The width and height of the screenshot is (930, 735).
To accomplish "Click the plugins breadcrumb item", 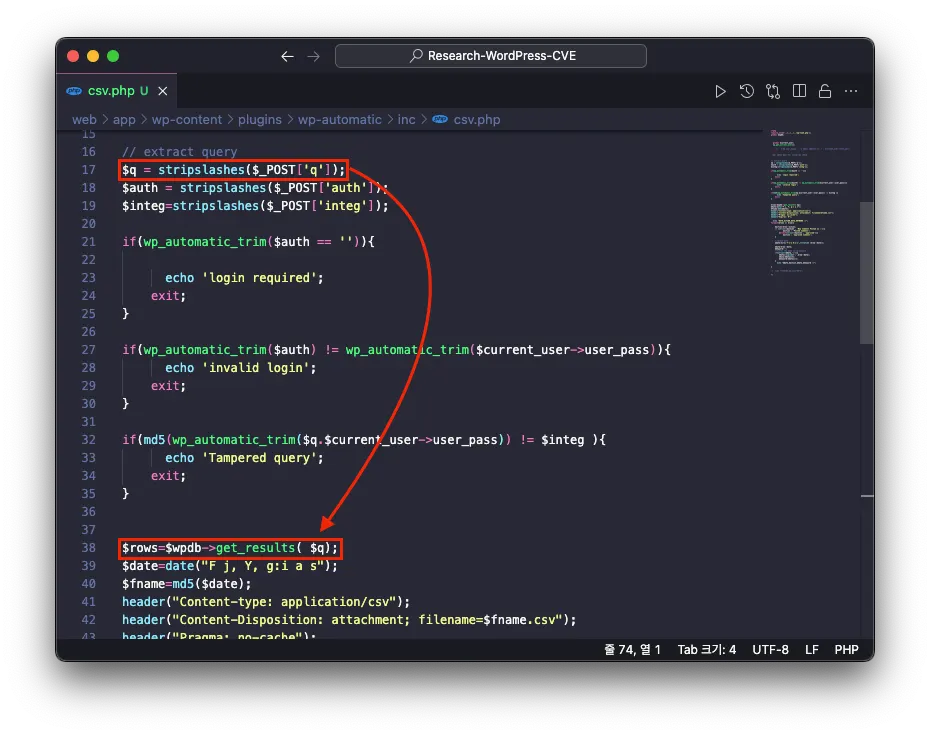I will coord(259,119).
